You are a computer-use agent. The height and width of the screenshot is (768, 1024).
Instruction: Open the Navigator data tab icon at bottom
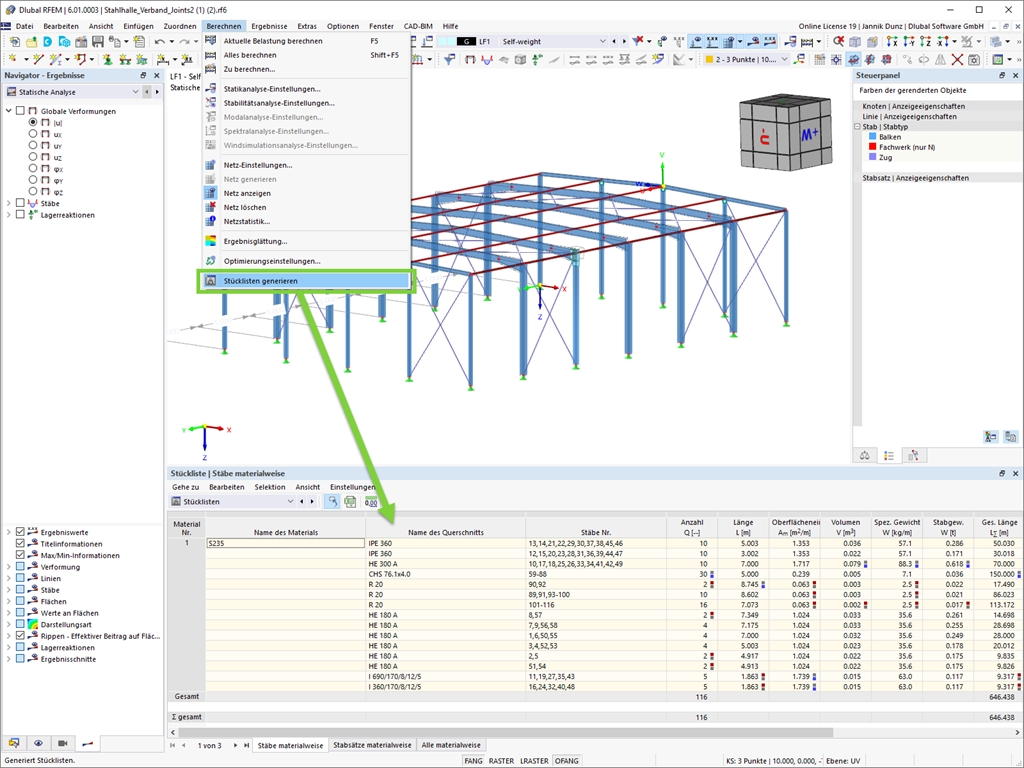[14, 743]
